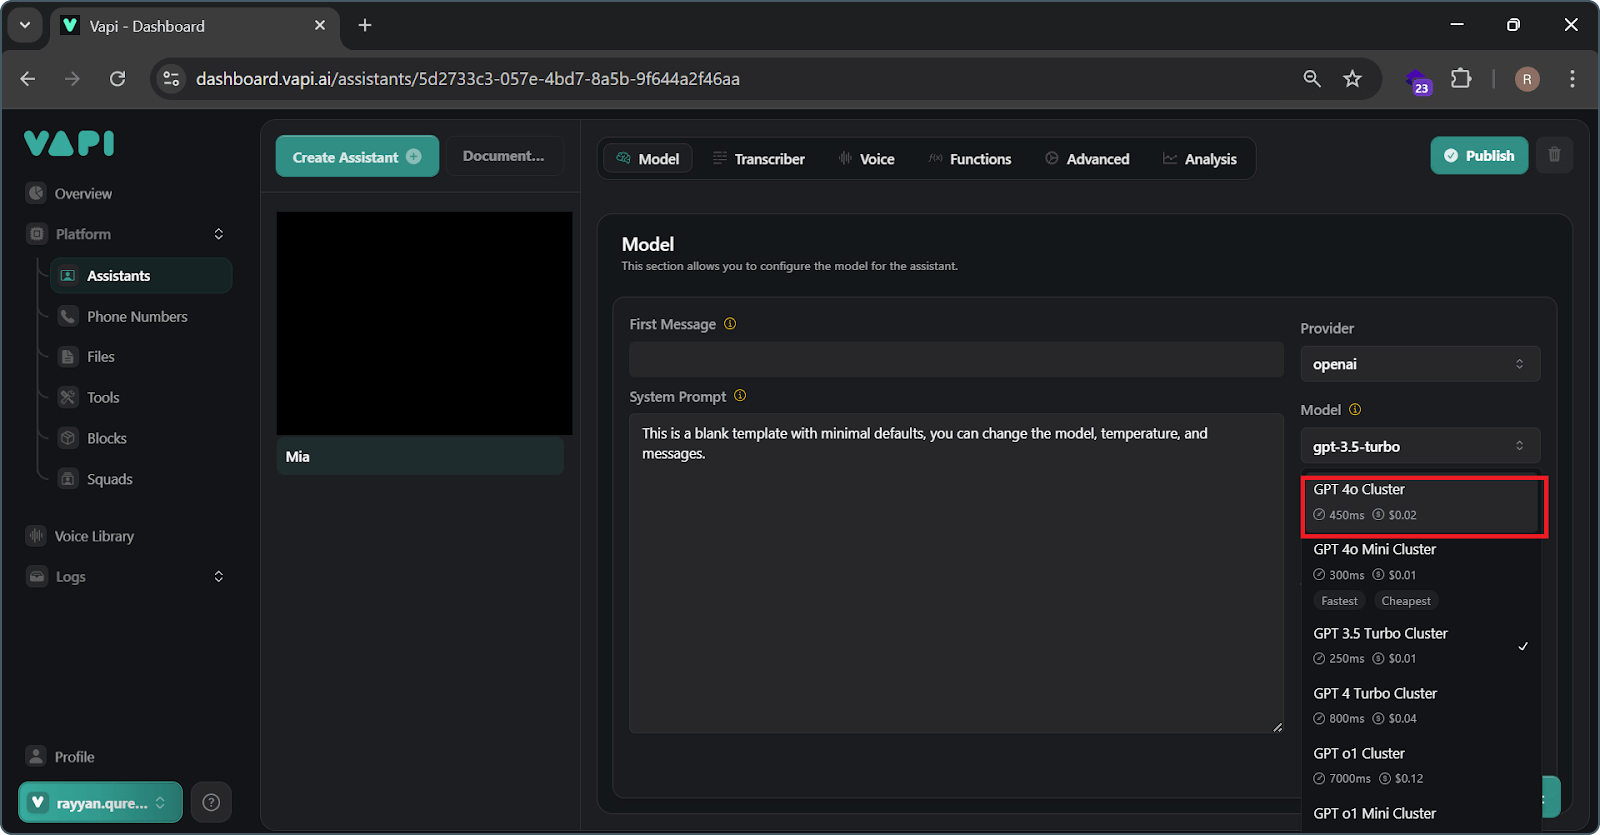
Task: Switch to the Model tab
Action: (648, 159)
